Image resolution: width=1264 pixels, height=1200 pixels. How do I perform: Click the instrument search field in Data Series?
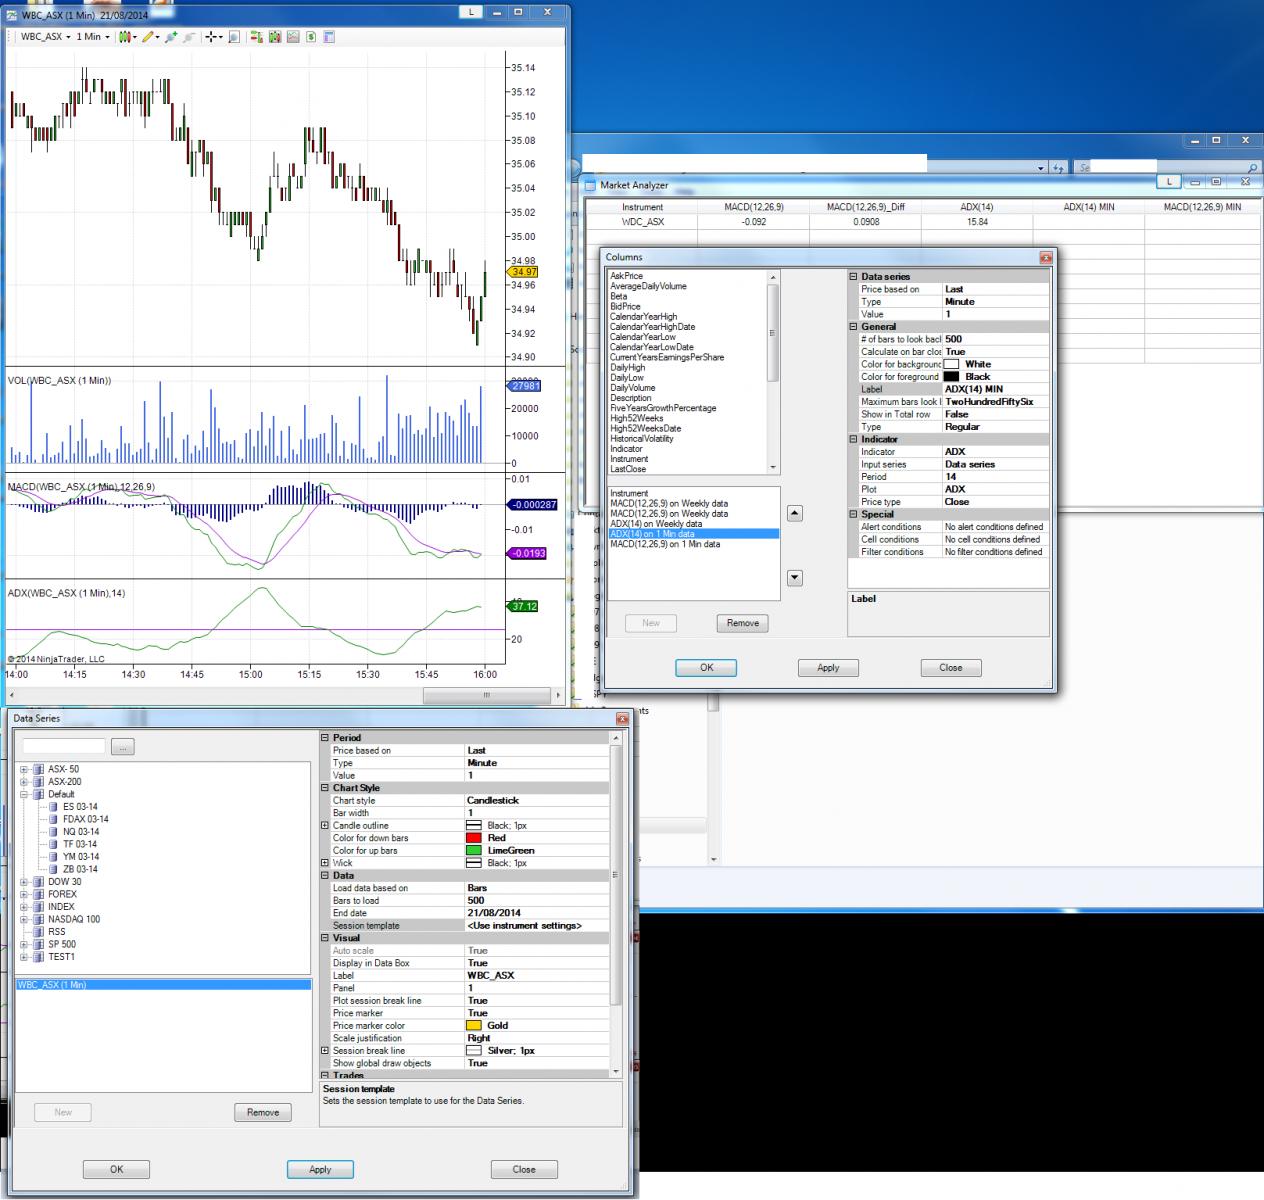[64, 747]
